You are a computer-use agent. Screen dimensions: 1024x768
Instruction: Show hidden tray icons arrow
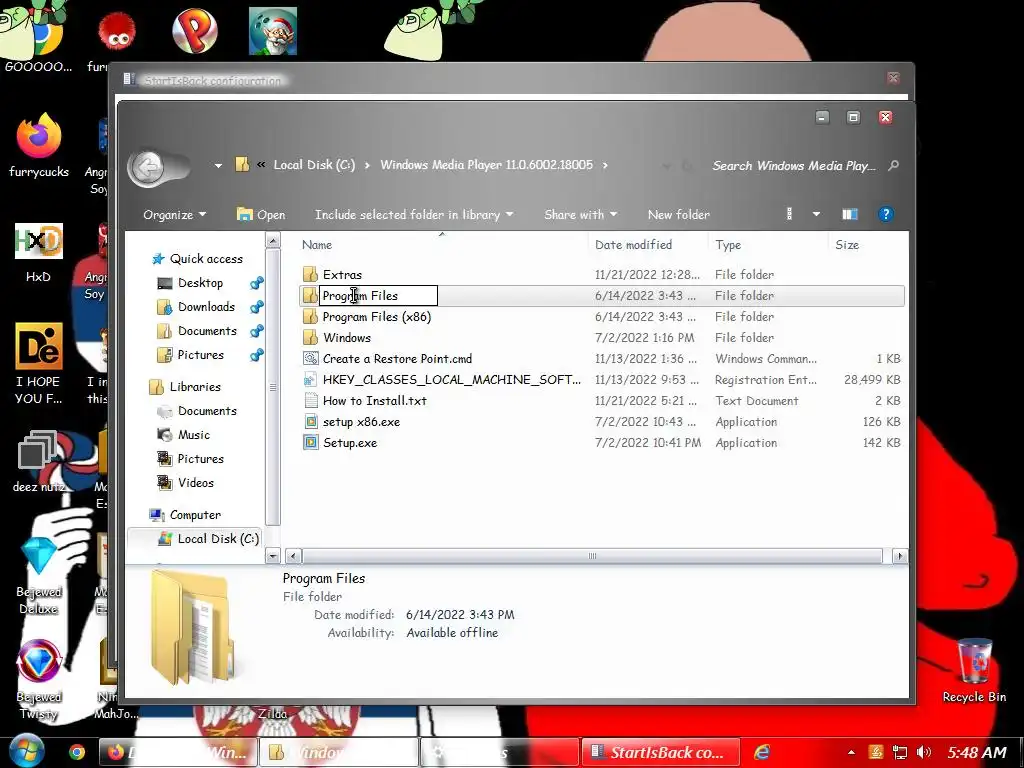[x=852, y=753]
